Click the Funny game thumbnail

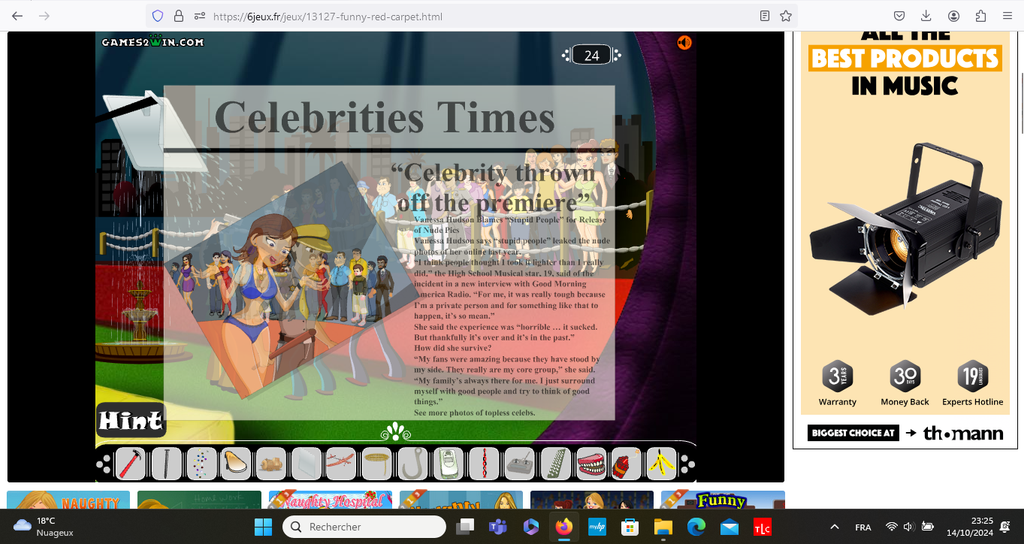720,500
